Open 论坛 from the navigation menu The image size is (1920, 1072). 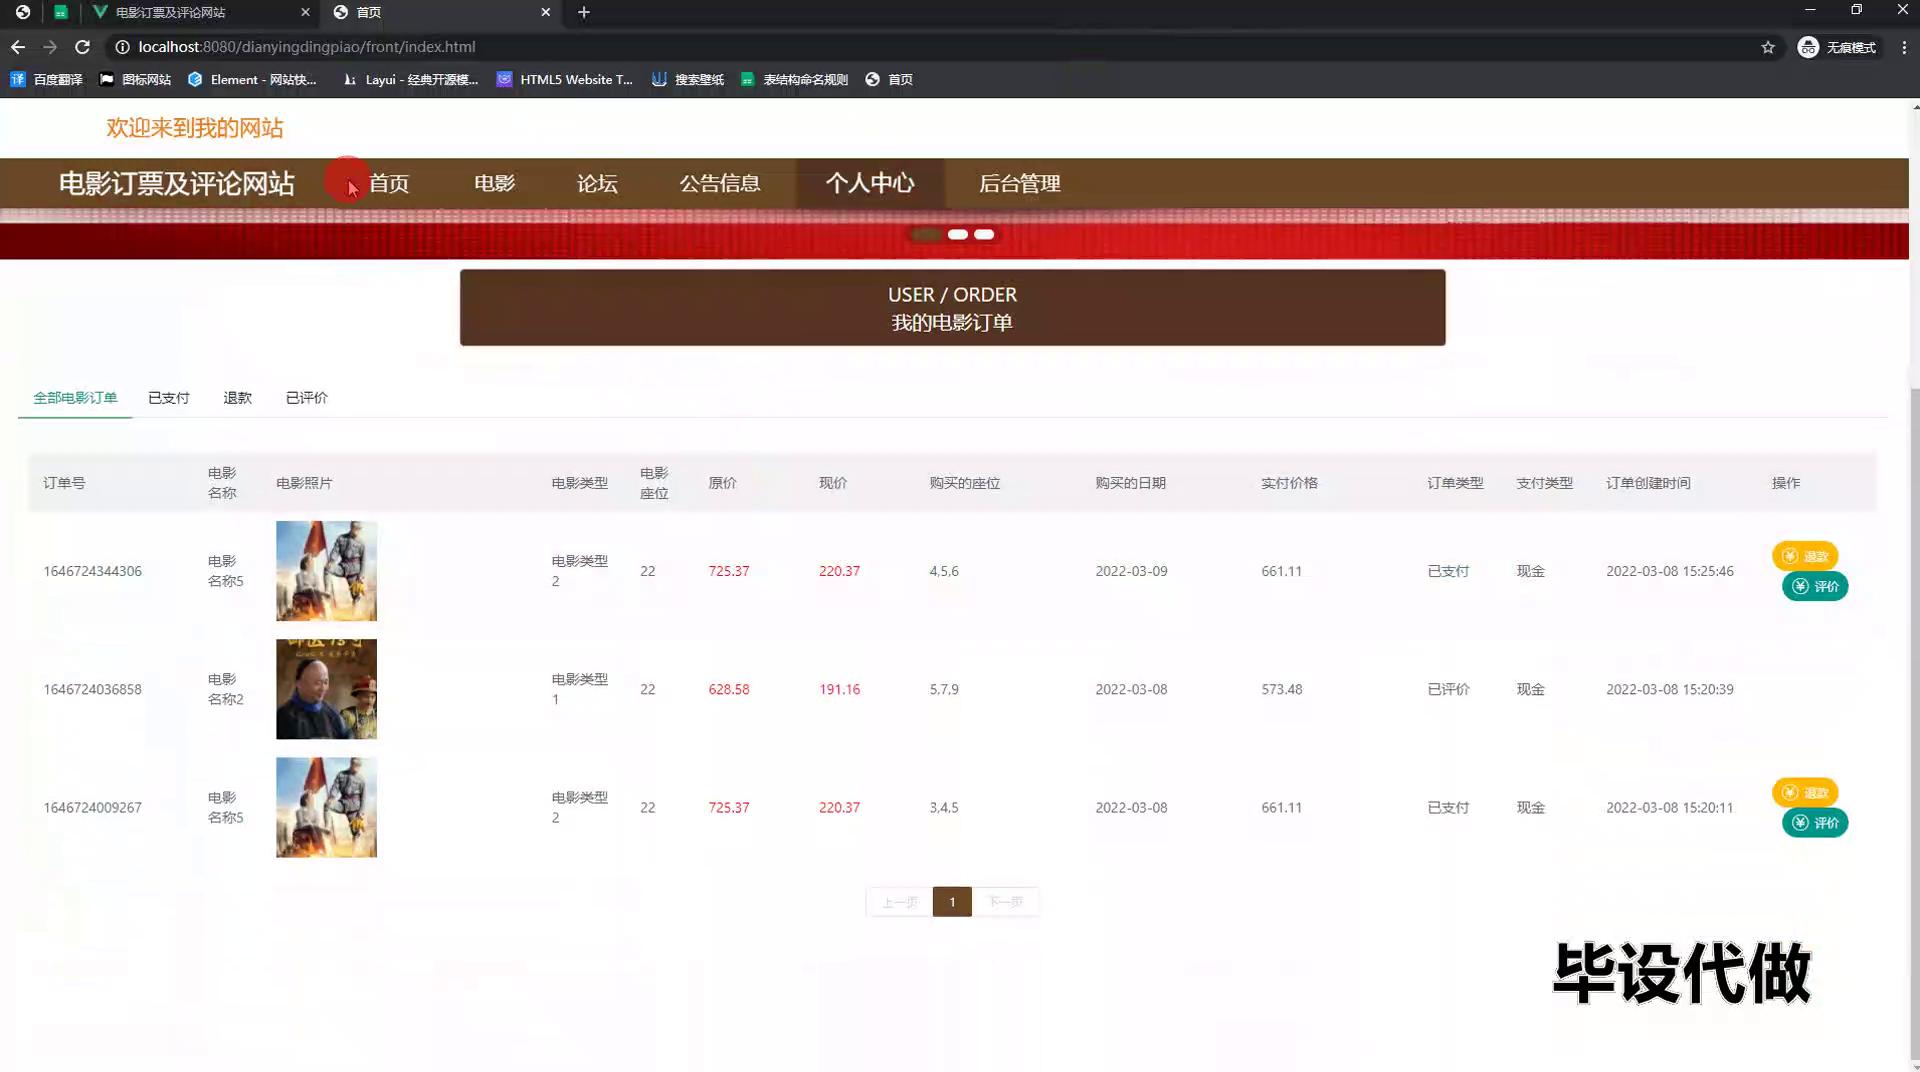(x=597, y=184)
